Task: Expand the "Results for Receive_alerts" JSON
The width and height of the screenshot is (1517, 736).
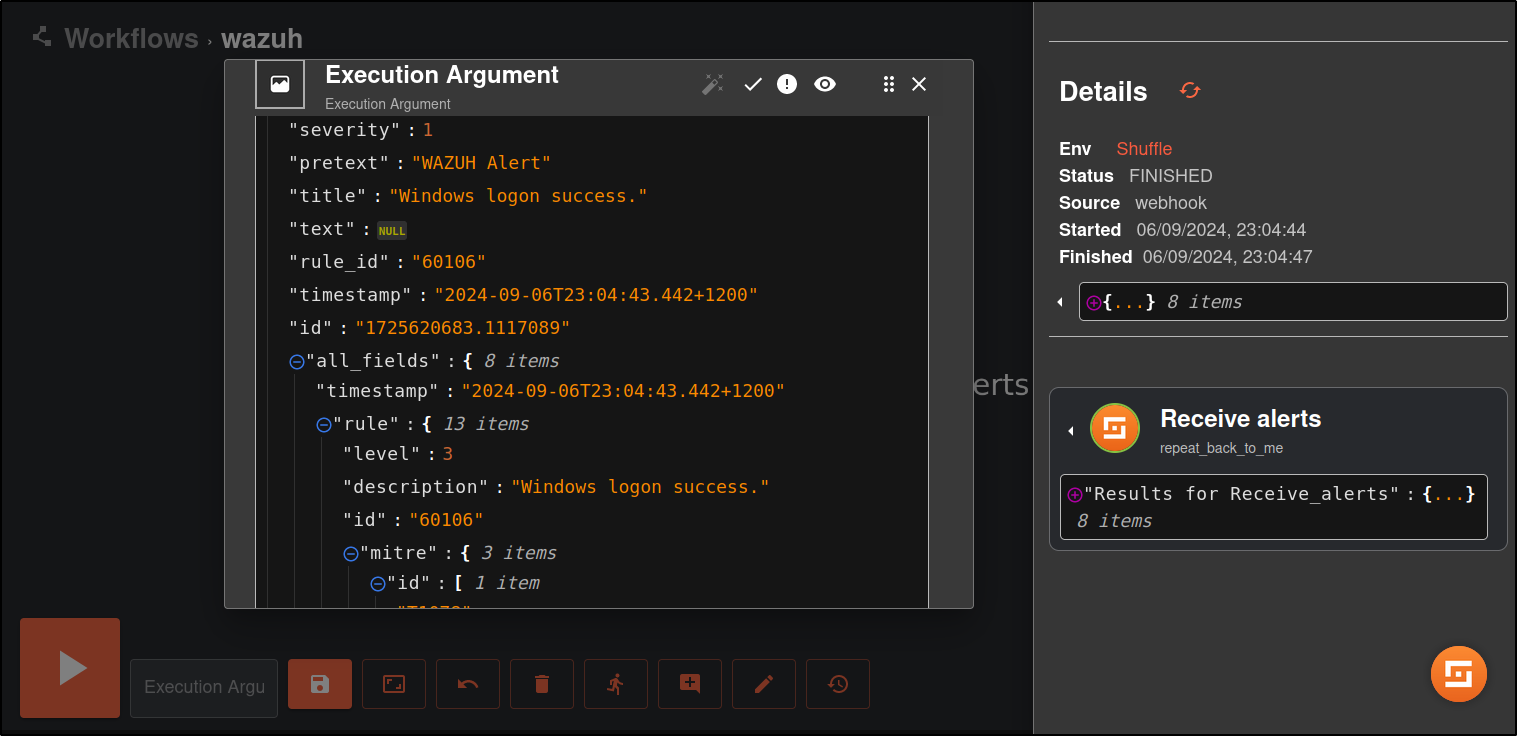Action: coord(1075,494)
